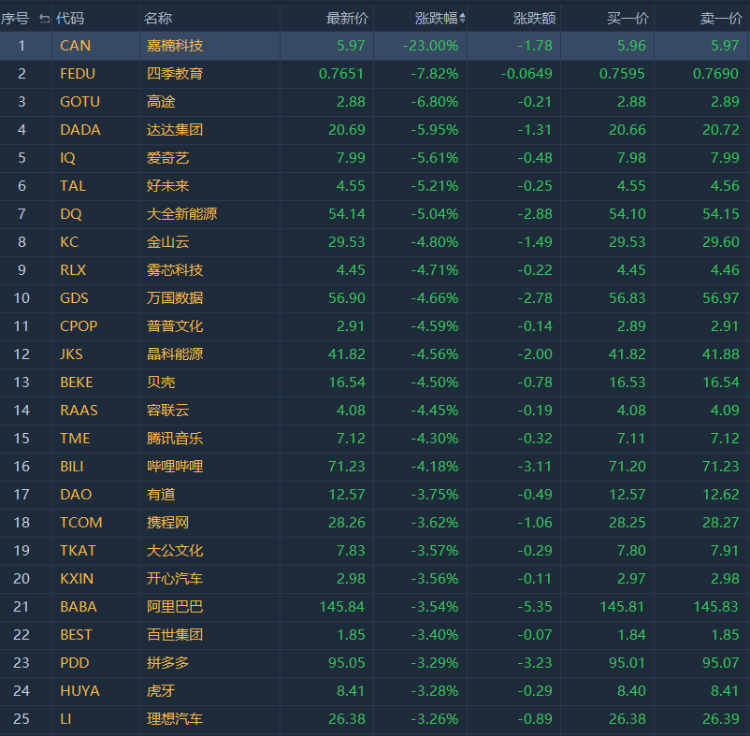Viewport: 750px width, 736px height.
Task: Select the RAAS ticker
Action: (x=78, y=410)
